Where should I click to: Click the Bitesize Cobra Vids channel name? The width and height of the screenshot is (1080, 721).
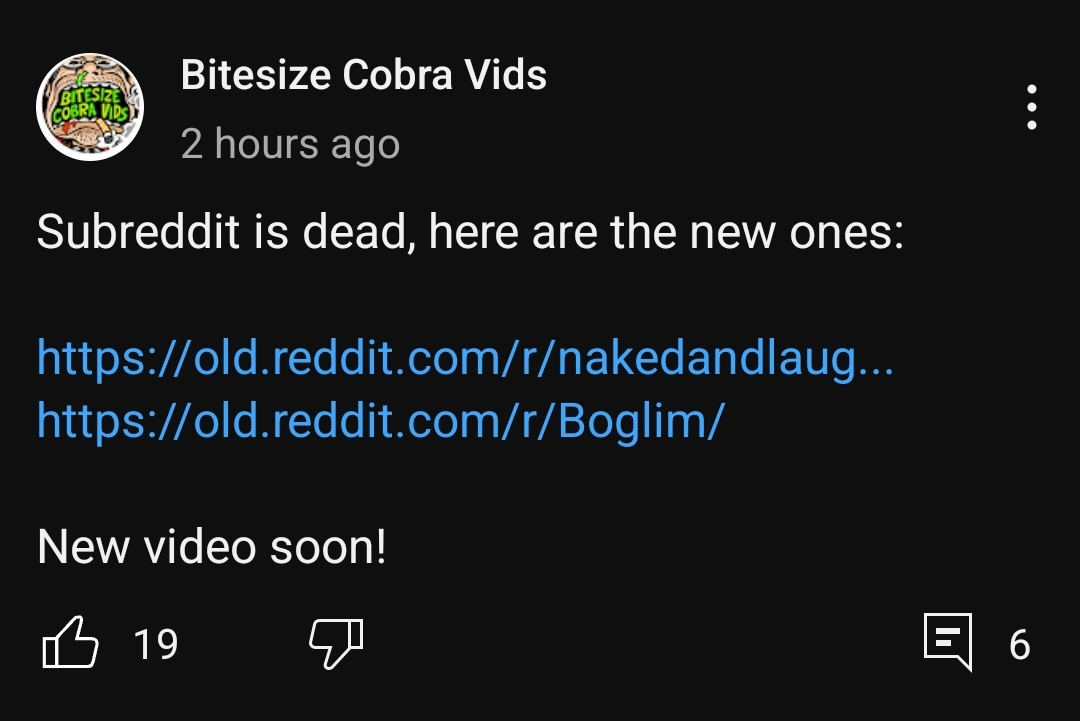pos(364,74)
